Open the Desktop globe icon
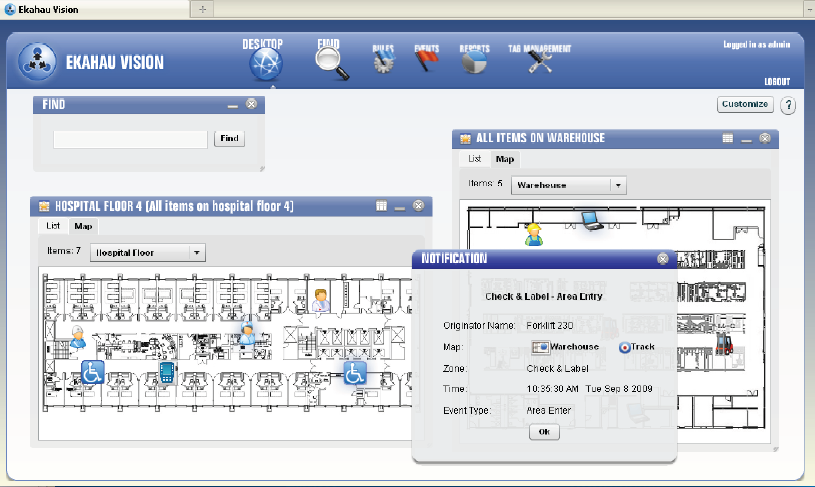Screen dimensions: 815x487 click(265, 64)
